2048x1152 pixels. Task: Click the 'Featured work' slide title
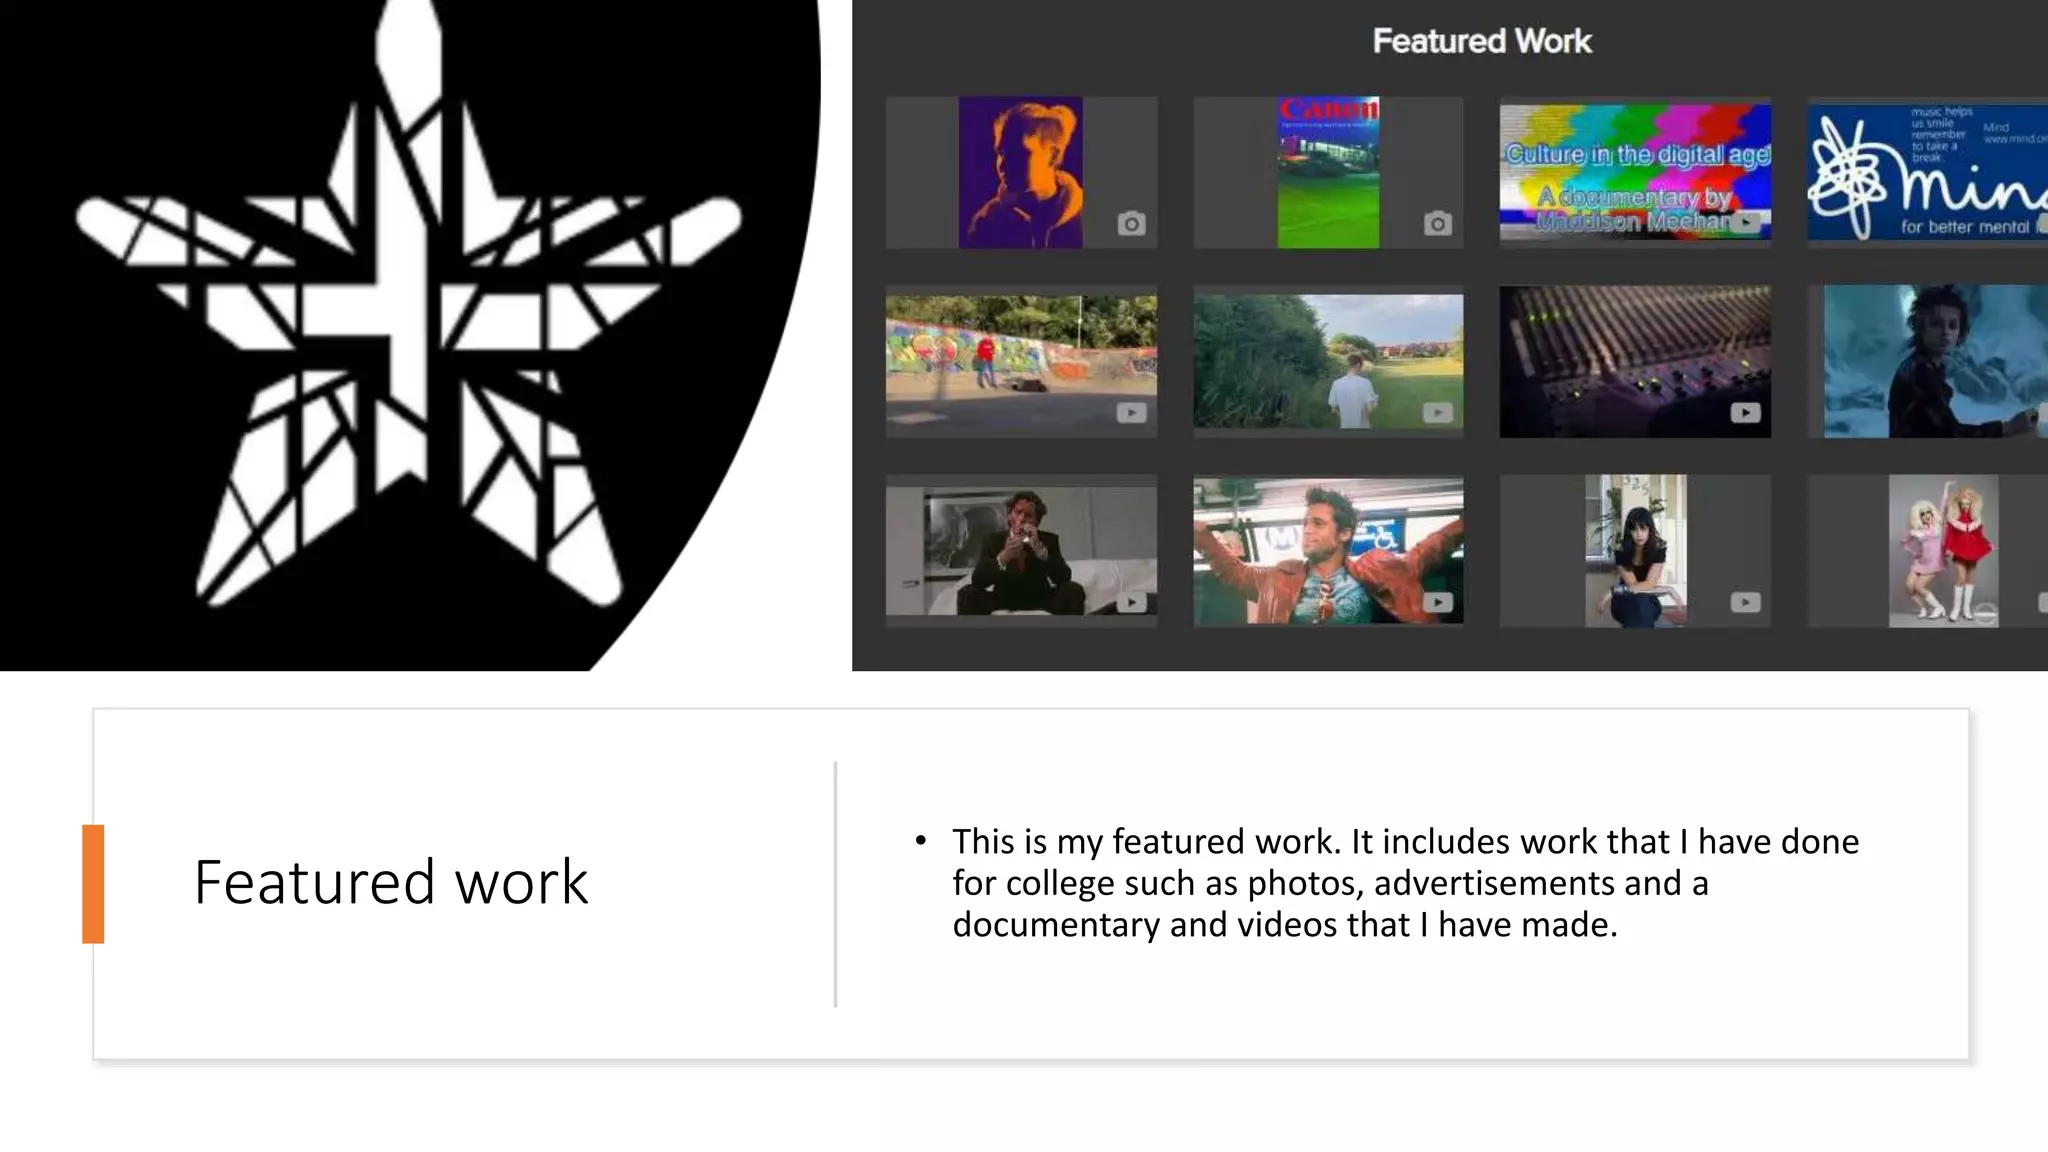click(390, 882)
